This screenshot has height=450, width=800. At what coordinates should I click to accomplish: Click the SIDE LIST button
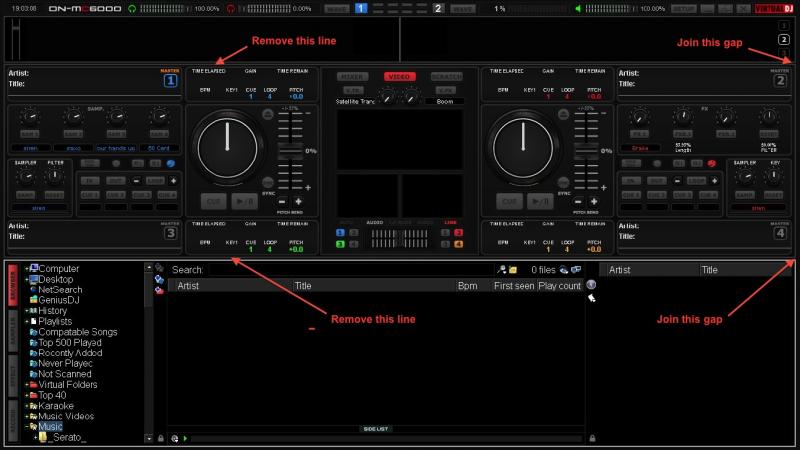pyautogui.click(x=376, y=429)
